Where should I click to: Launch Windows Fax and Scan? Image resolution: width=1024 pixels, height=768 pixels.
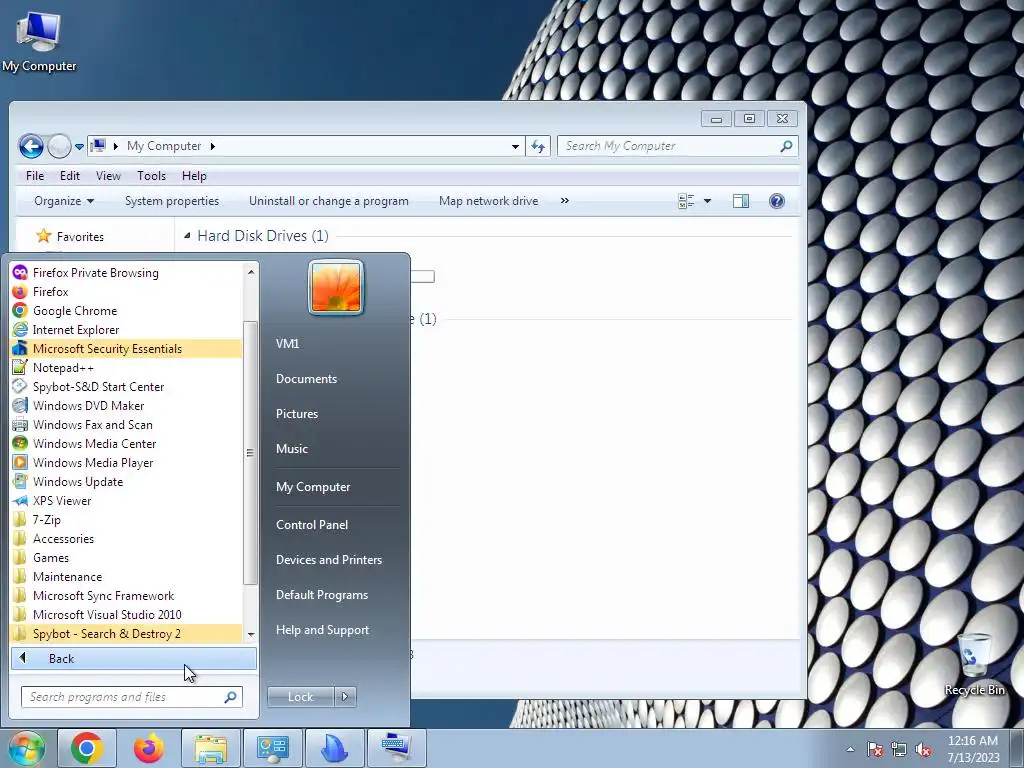(127, 424)
